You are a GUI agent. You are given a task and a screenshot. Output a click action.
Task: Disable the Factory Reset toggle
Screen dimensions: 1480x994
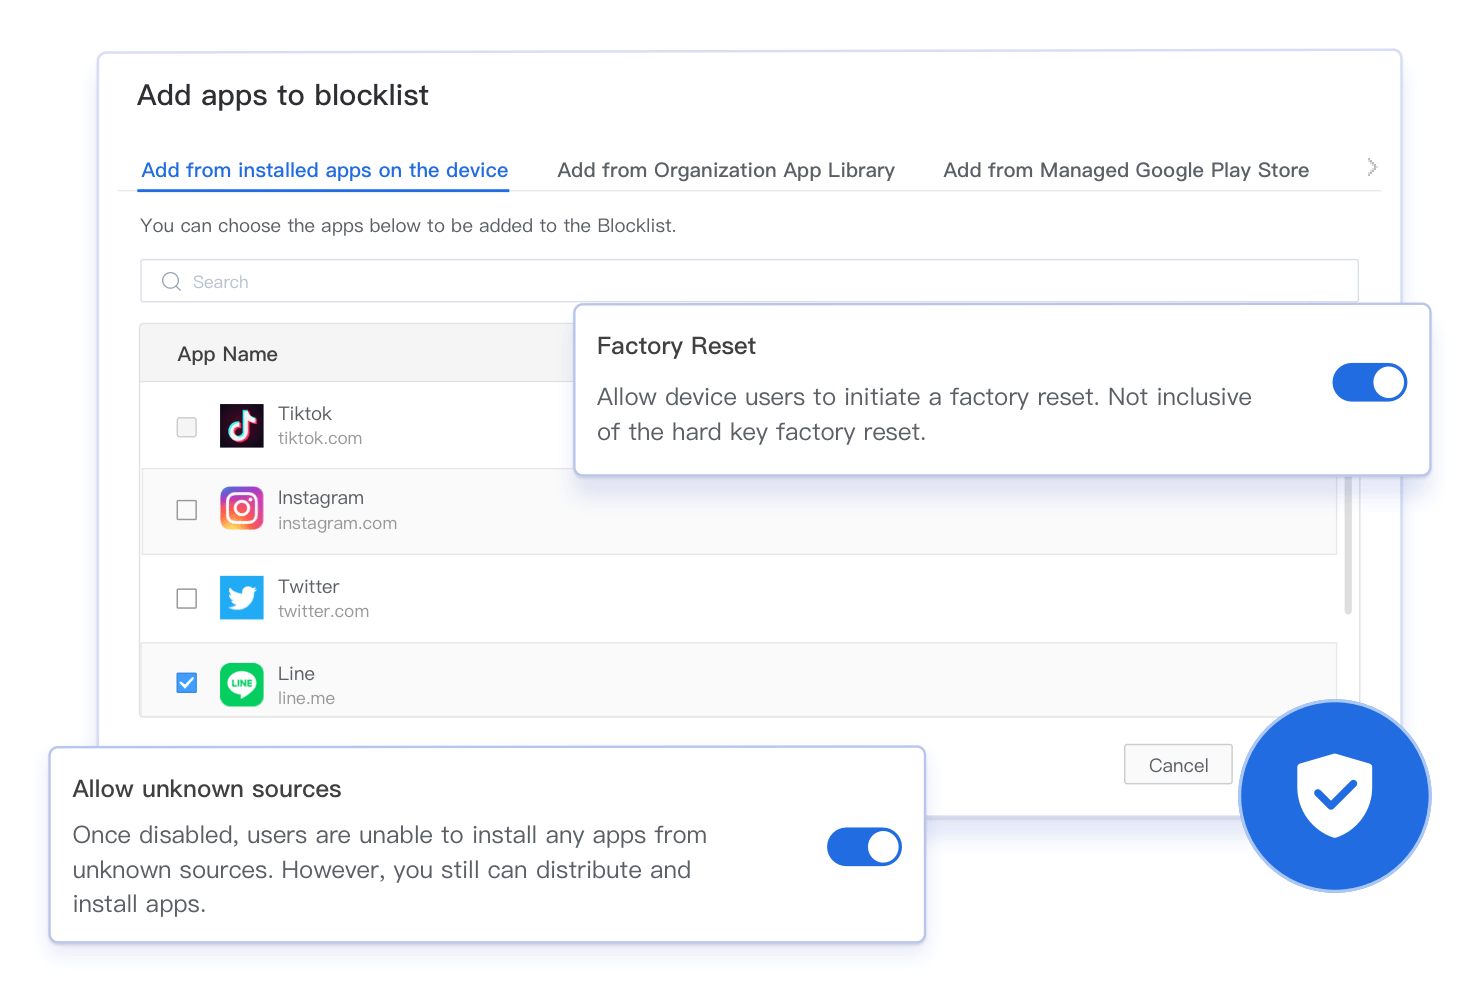pos(1369,382)
